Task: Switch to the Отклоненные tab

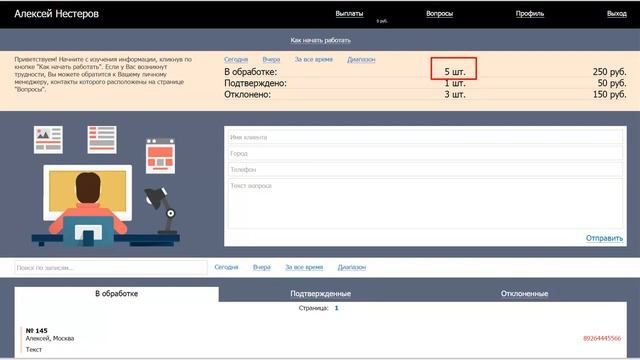Action: coord(524,294)
